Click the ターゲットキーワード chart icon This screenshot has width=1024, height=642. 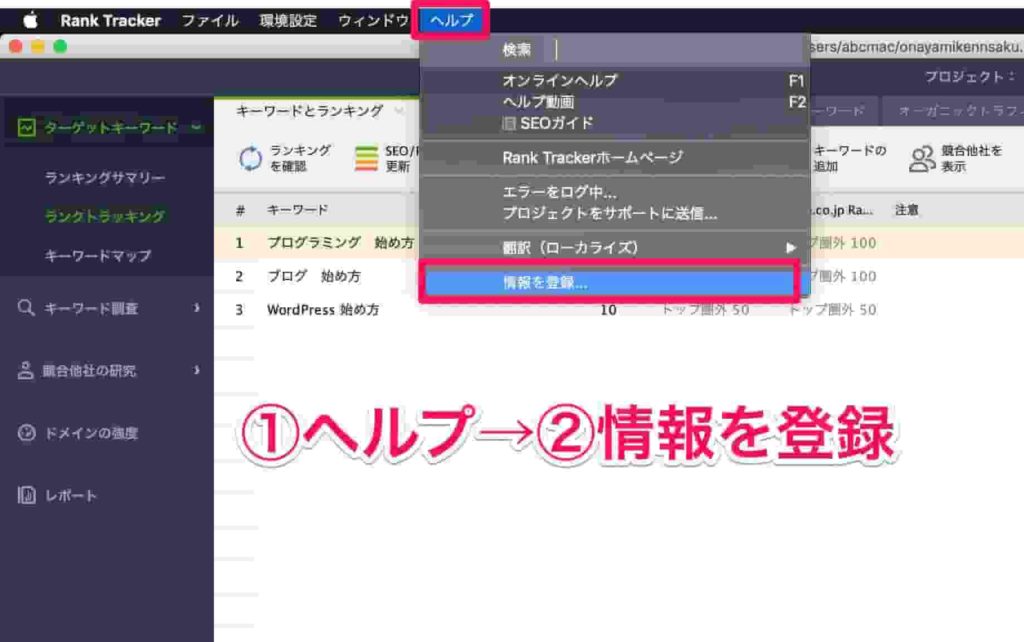pos(27,127)
